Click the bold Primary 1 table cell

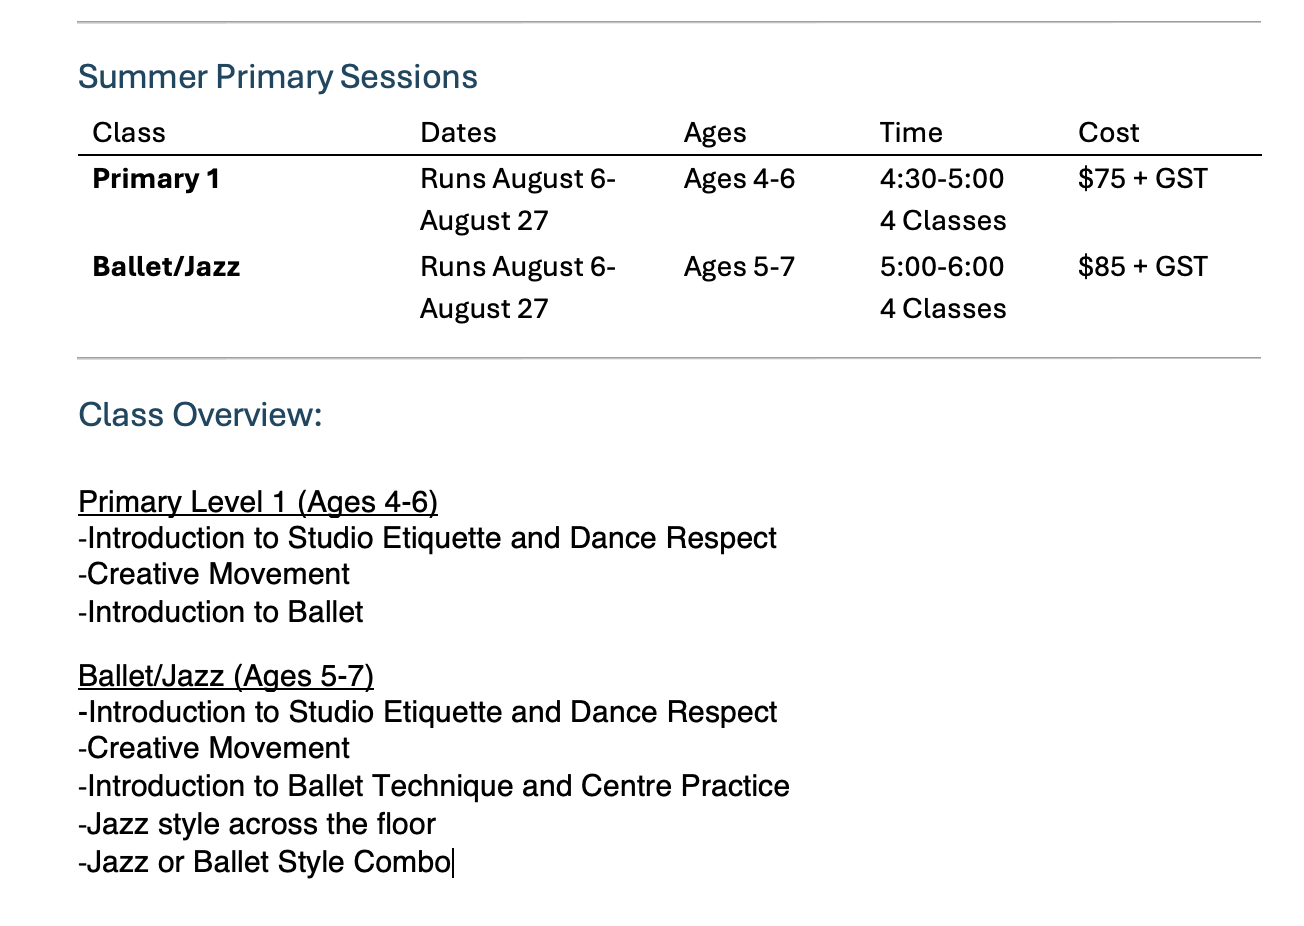156,179
